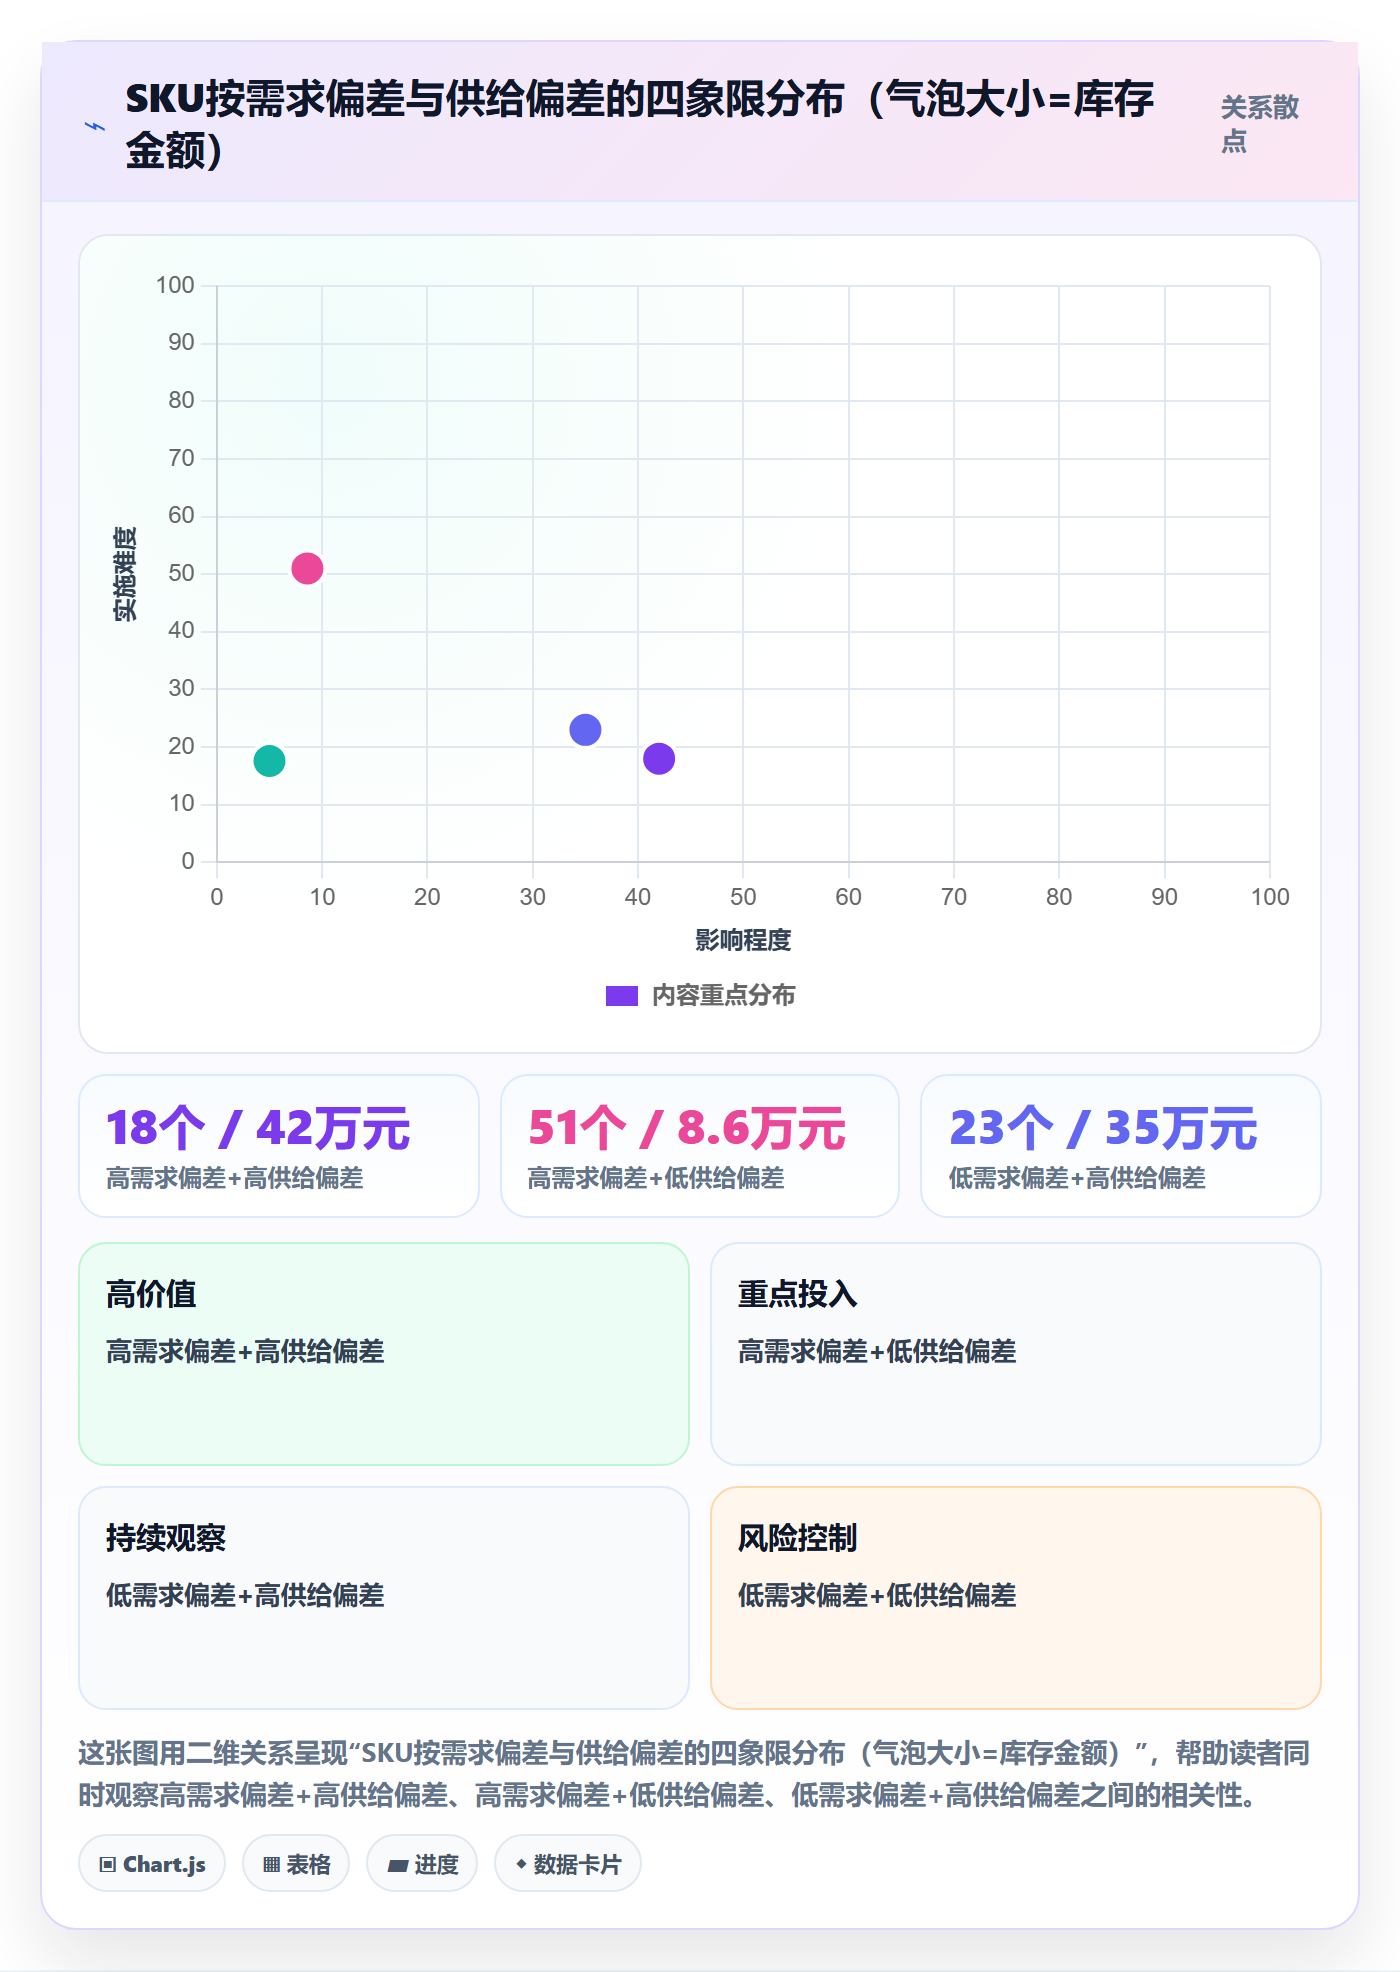Click the 进度 tag chip

pos(422,1864)
